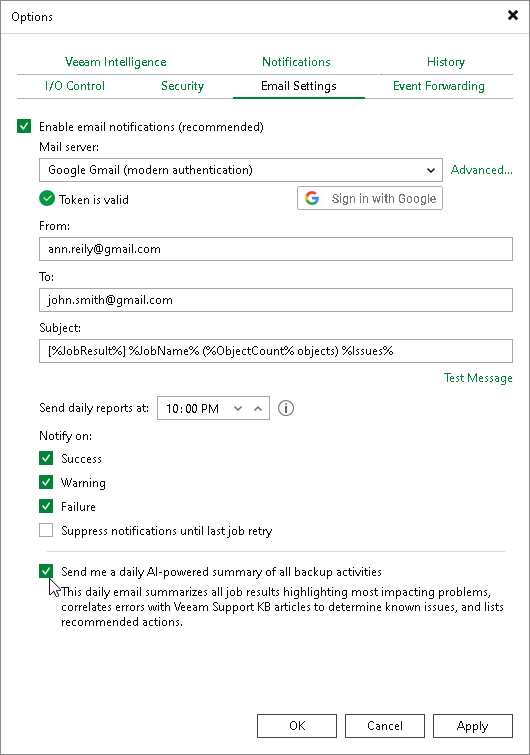
Task: Open the Mail server dropdown
Action: pyautogui.click(x=241, y=170)
